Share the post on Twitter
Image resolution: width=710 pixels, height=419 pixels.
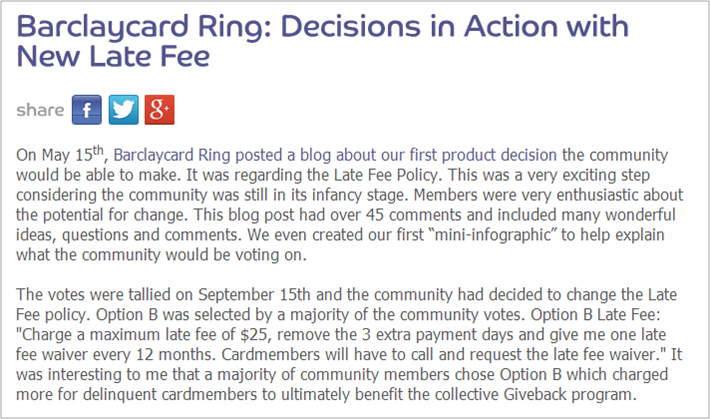tap(124, 110)
